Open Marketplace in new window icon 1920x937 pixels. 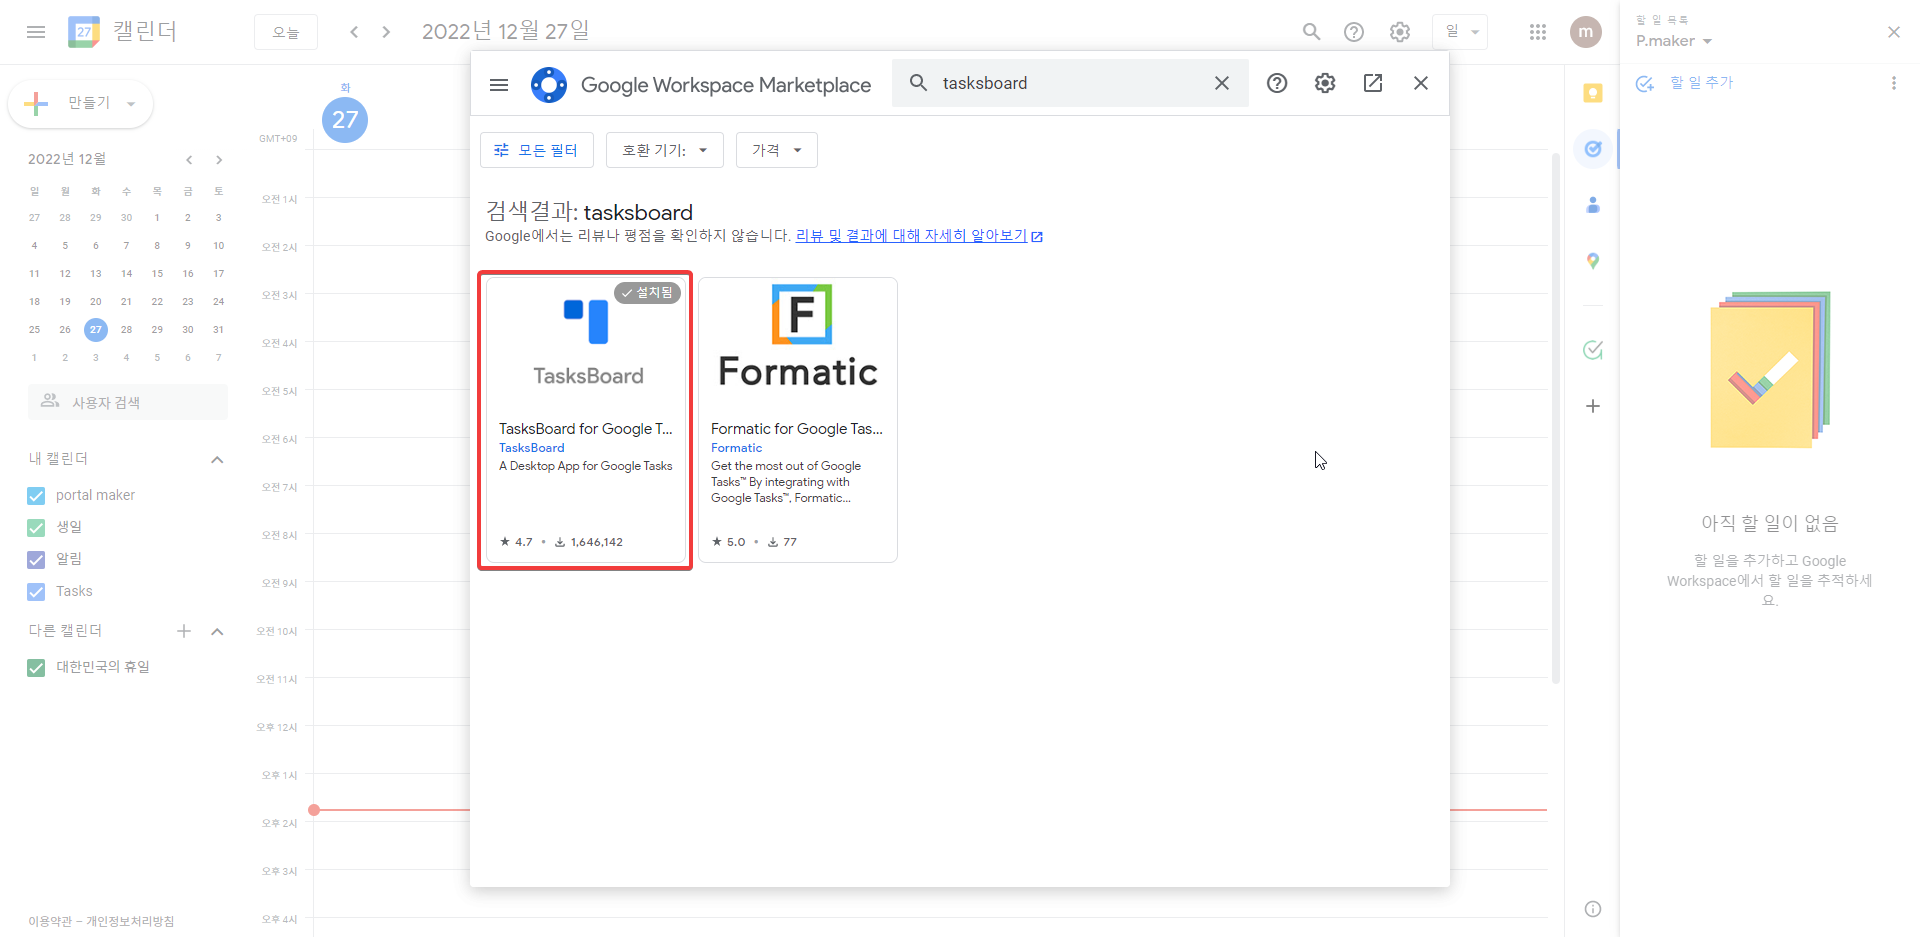1373,83
